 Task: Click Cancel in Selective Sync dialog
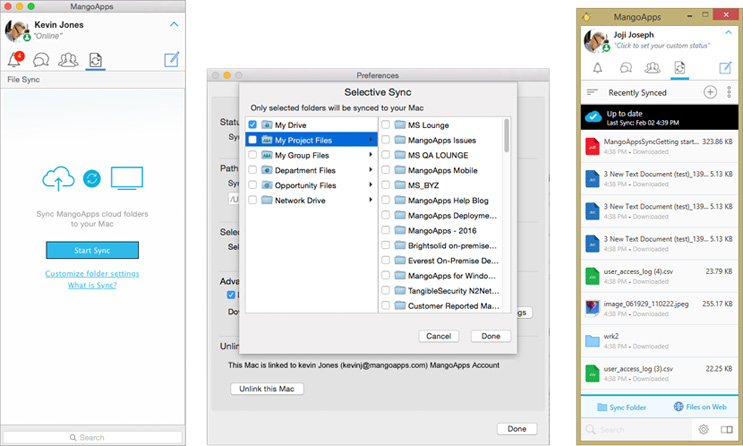click(x=439, y=336)
